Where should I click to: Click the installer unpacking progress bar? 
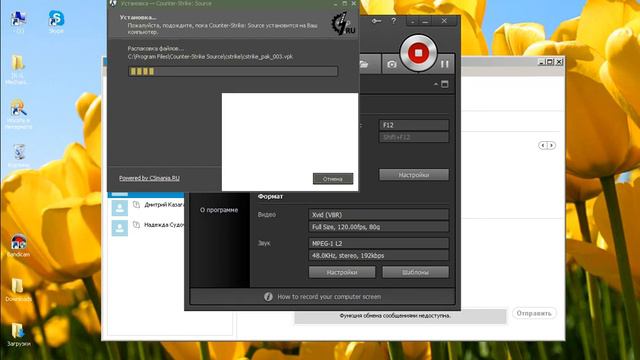[x=233, y=71]
